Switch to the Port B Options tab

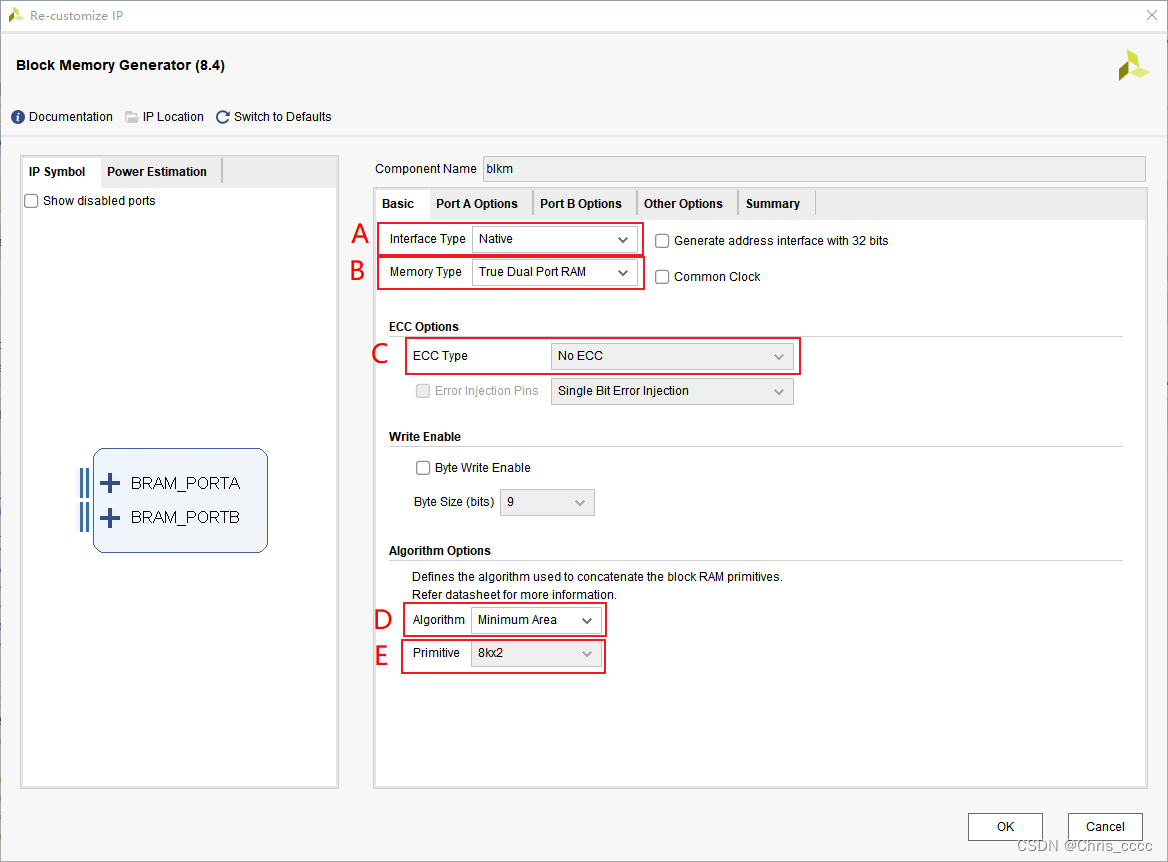[581, 204]
